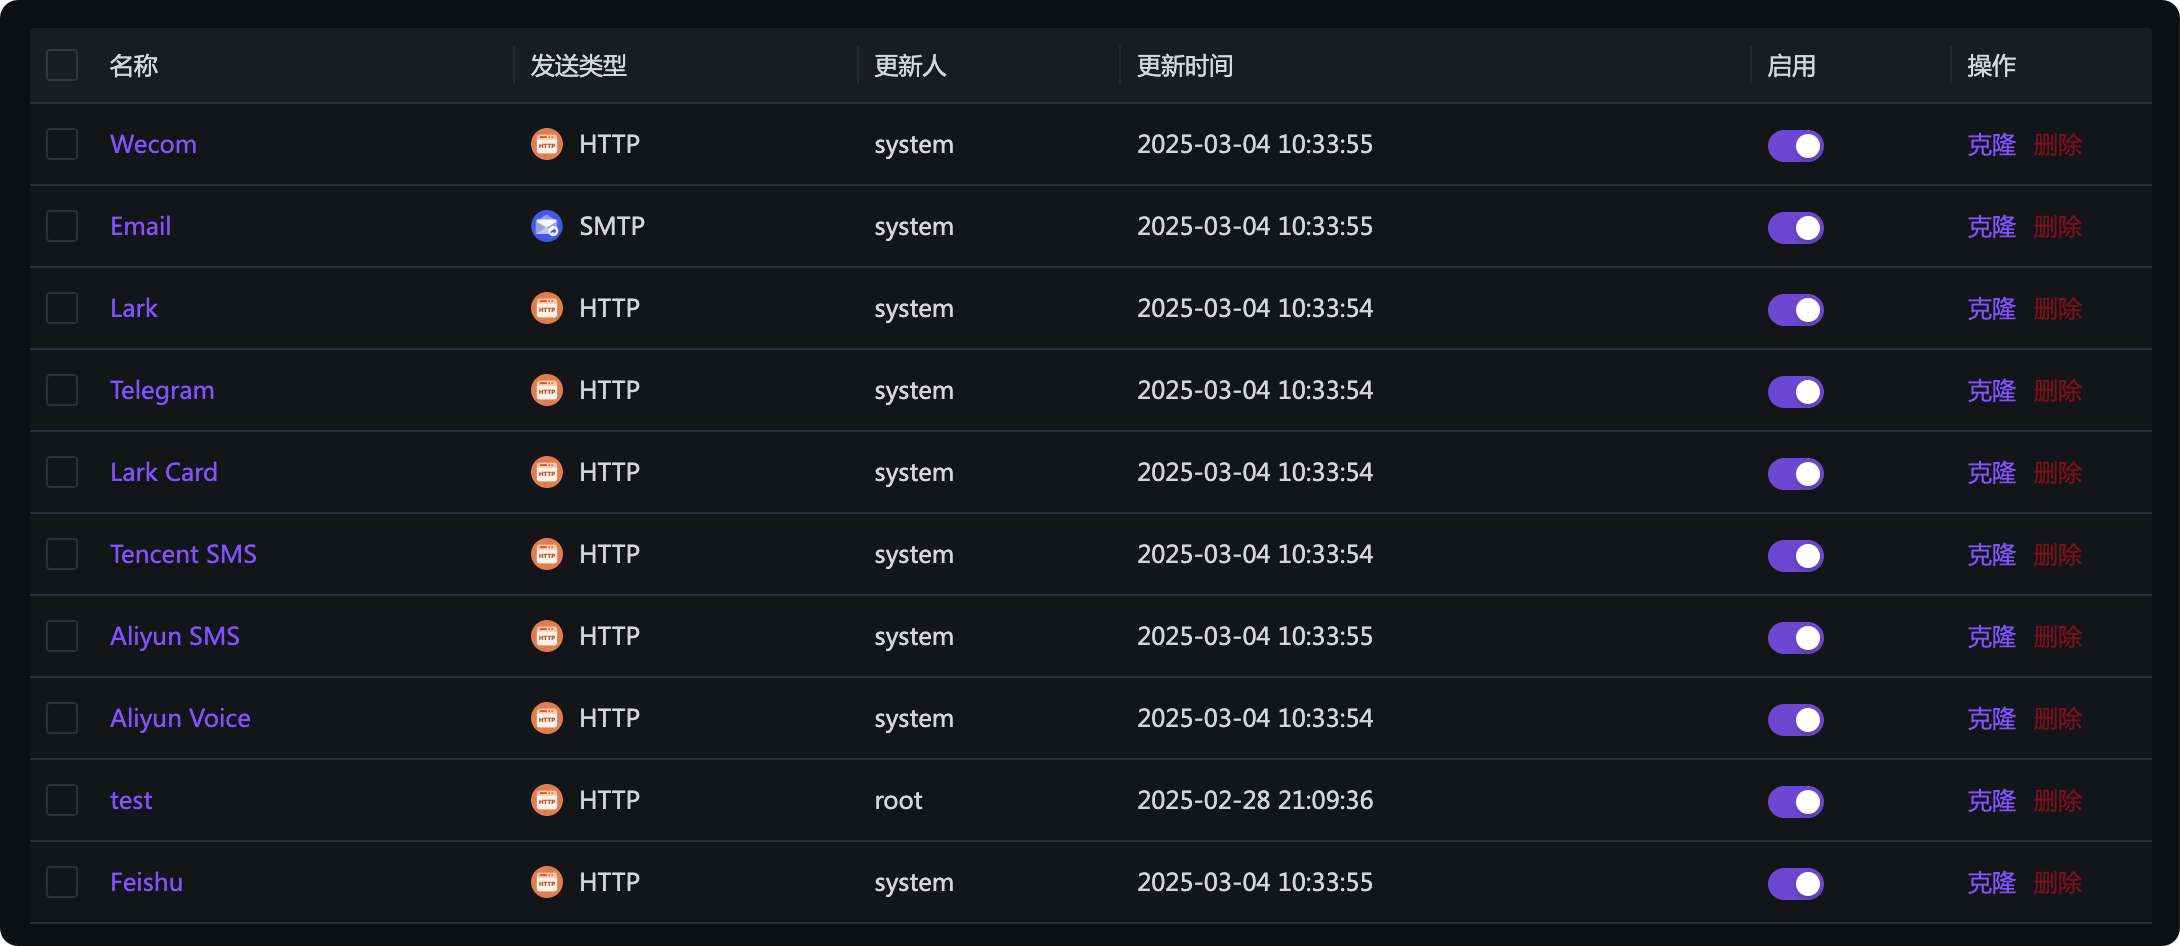
Task: Click the HTTP icon in Wecom row
Action: tap(546, 144)
